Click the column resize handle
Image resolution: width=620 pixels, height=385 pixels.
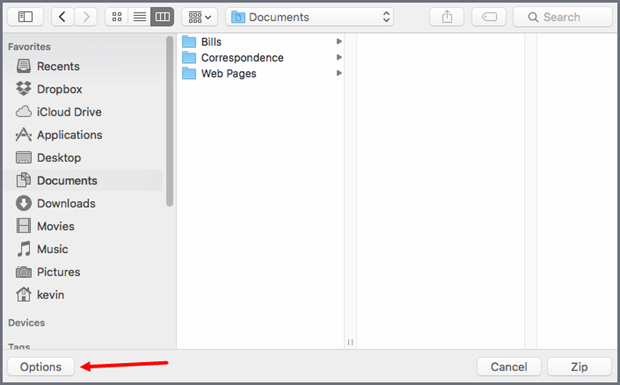coord(350,342)
